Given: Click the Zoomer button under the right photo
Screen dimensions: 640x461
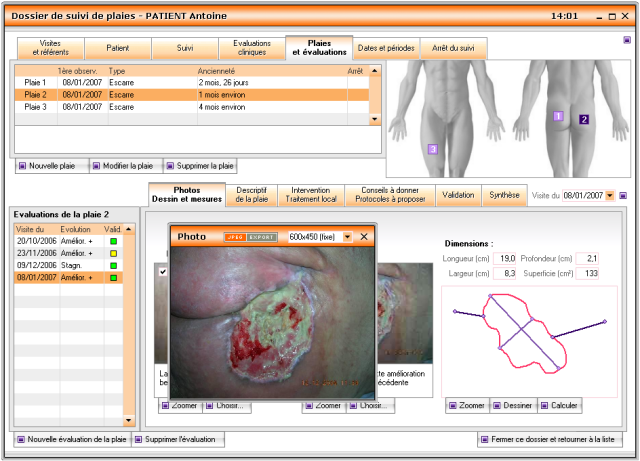Looking at the screenshot, I should pyautogui.click(x=324, y=406).
